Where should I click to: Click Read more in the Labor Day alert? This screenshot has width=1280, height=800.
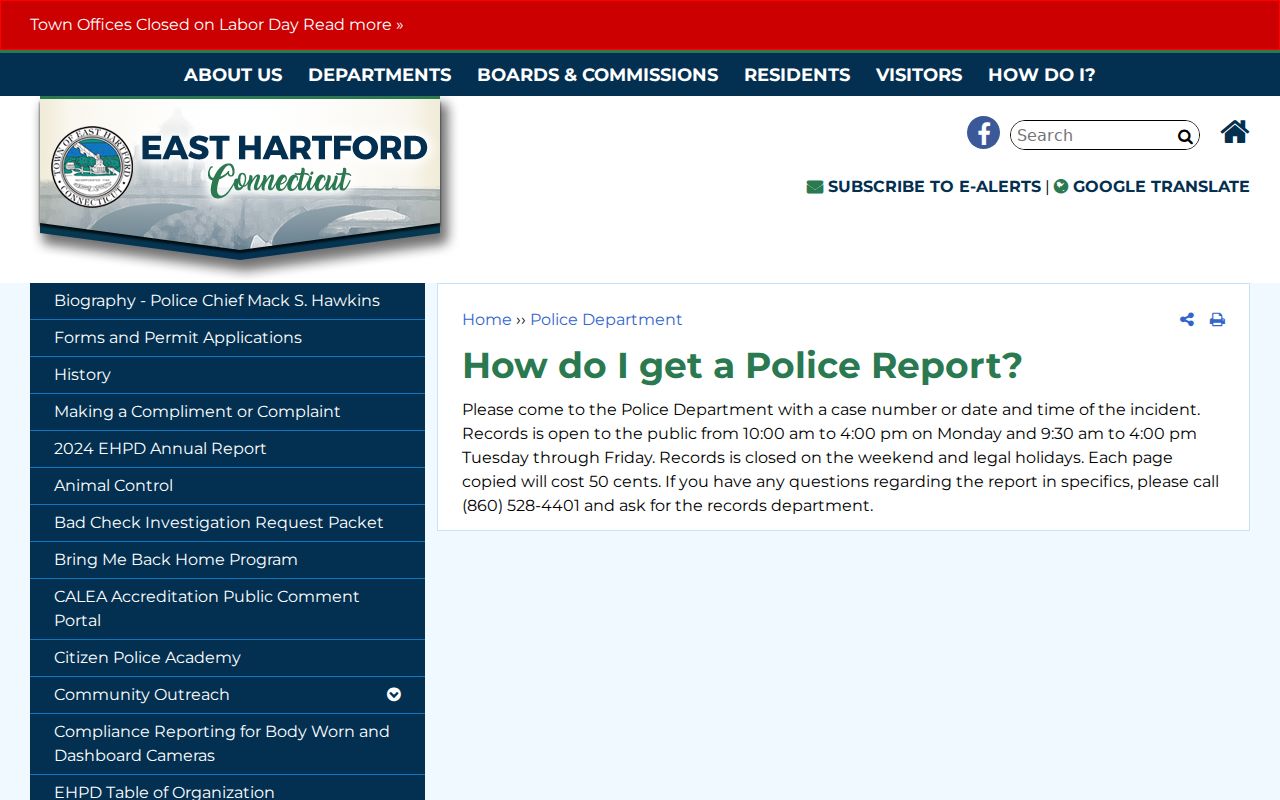[x=353, y=25]
